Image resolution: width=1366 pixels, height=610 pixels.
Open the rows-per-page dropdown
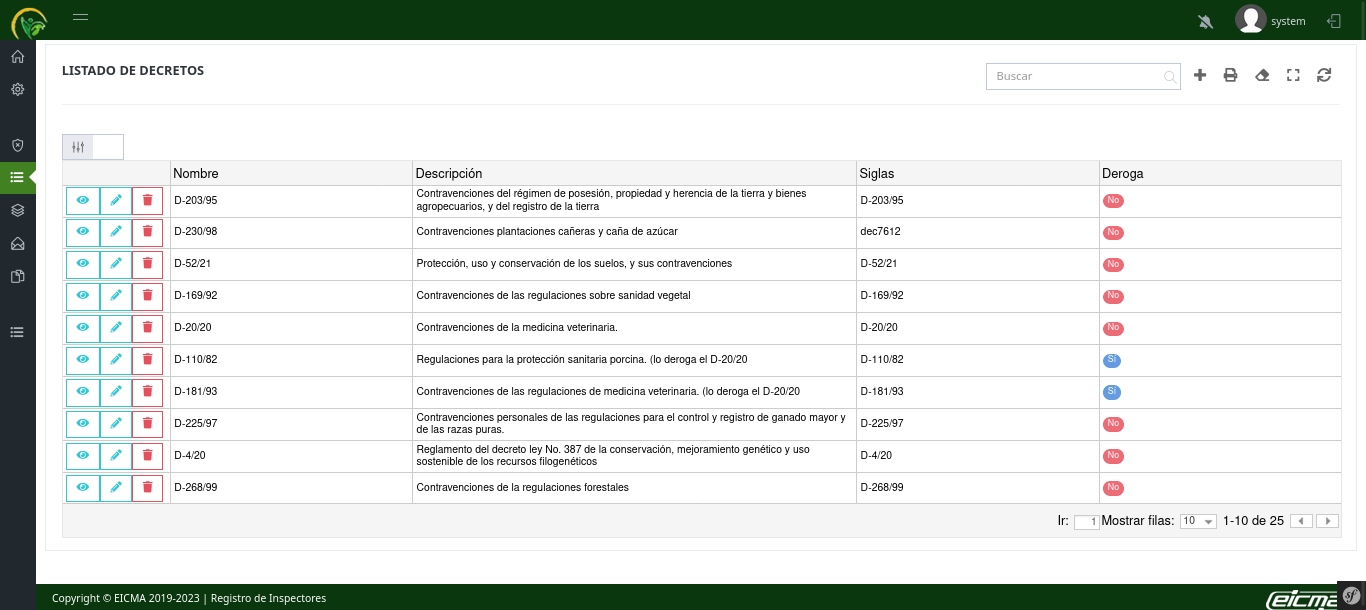(1198, 521)
